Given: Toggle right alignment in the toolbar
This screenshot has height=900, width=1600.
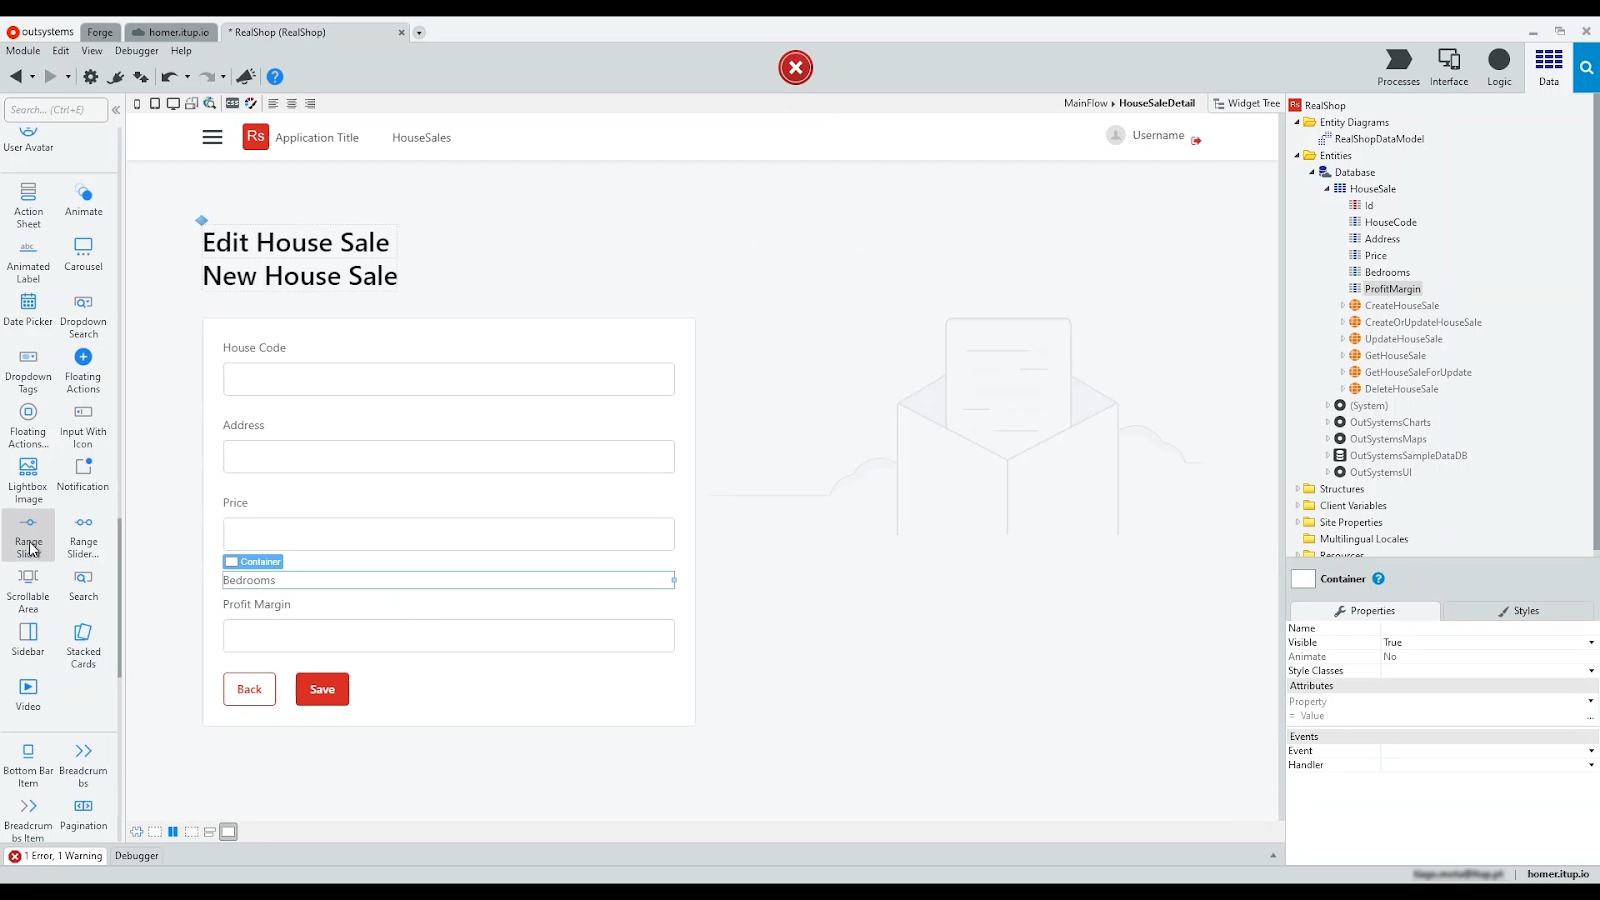Looking at the screenshot, I should pos(309,104).
